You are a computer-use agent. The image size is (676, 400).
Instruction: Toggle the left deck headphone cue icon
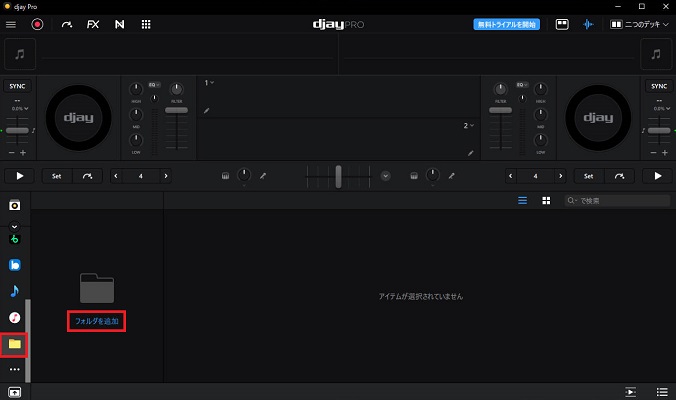[225, 176]
